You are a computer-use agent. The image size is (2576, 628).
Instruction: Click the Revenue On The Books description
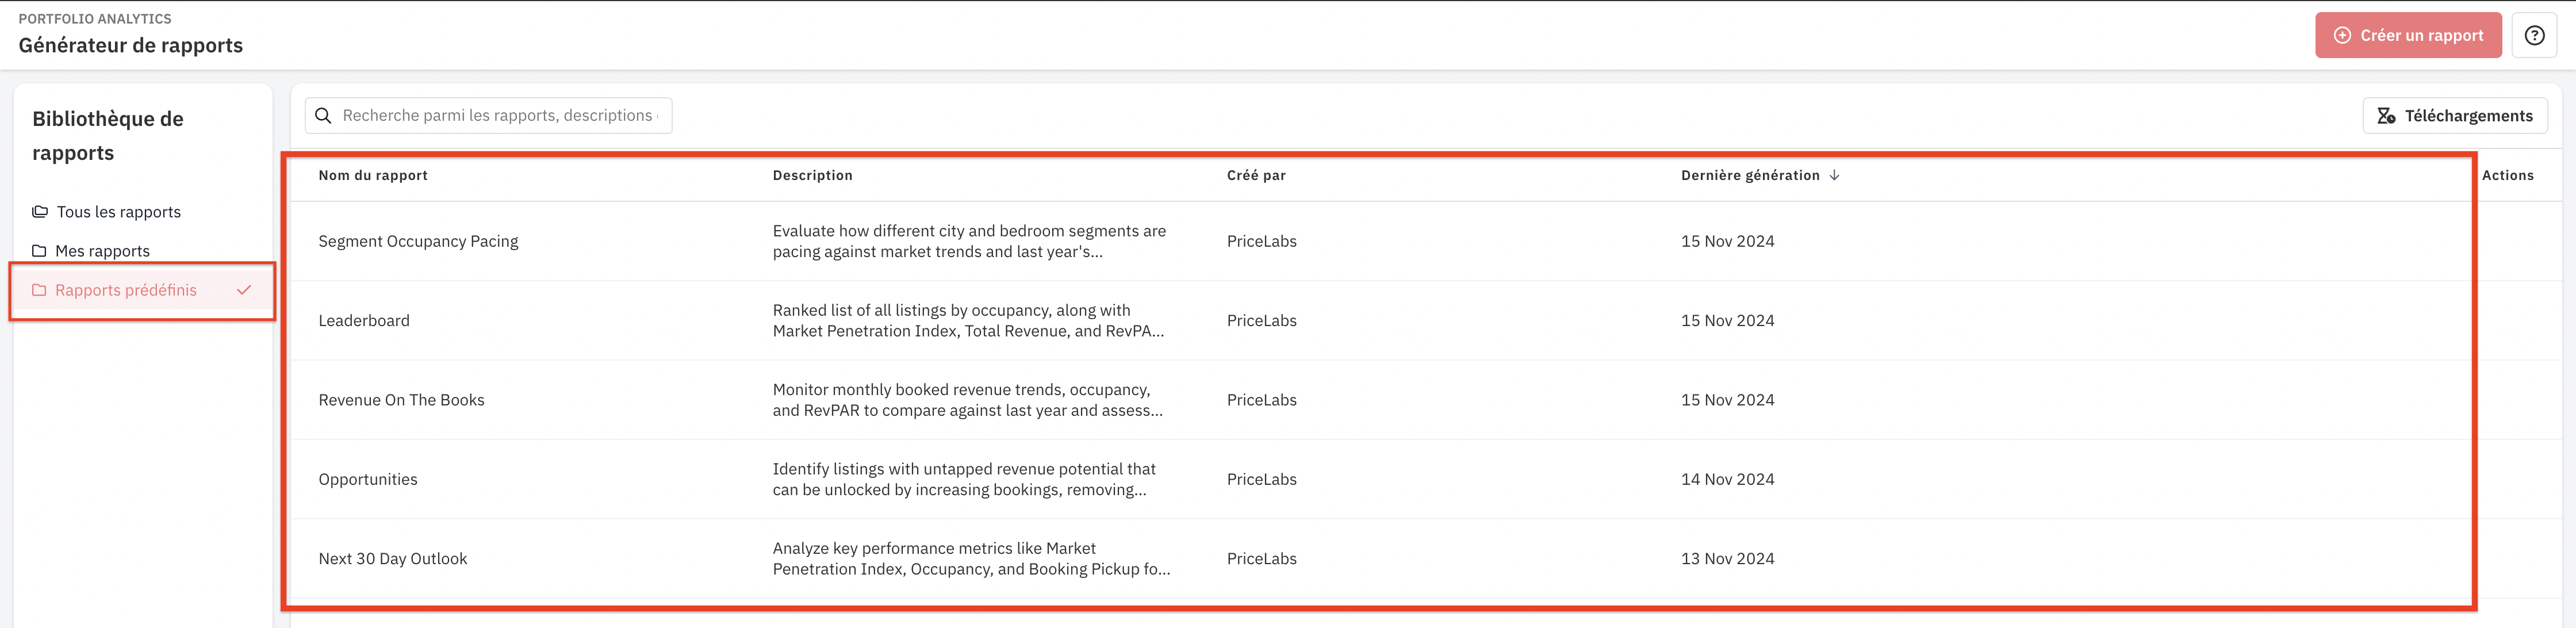[967, 400]
